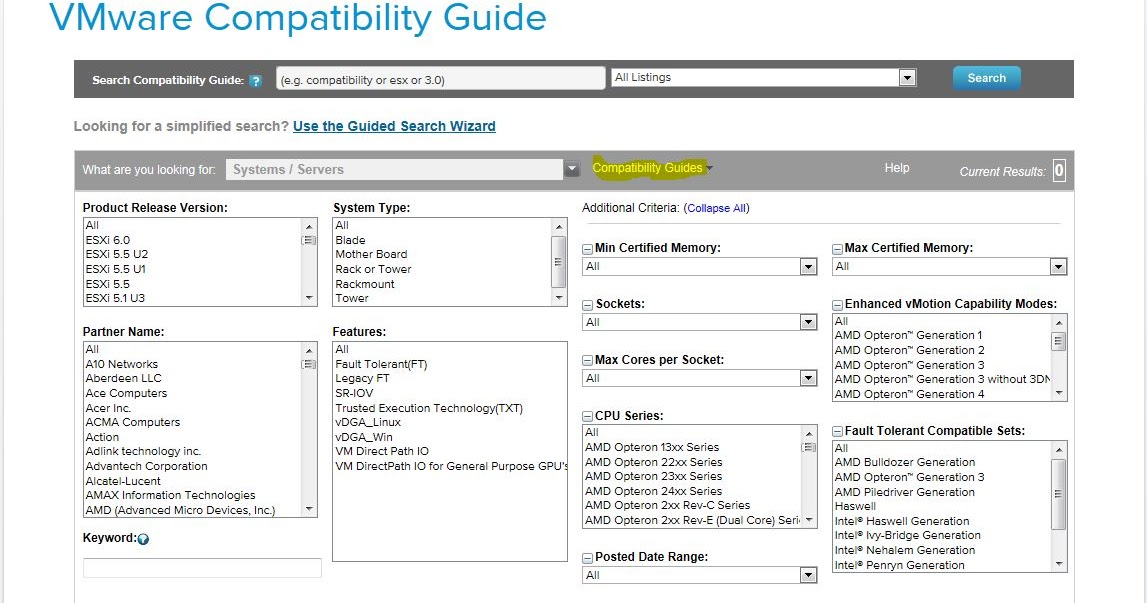The height and width of the screenshot is (603, 1147).
Task: Open the All Listings dropdown
Action: coord(905,77)
